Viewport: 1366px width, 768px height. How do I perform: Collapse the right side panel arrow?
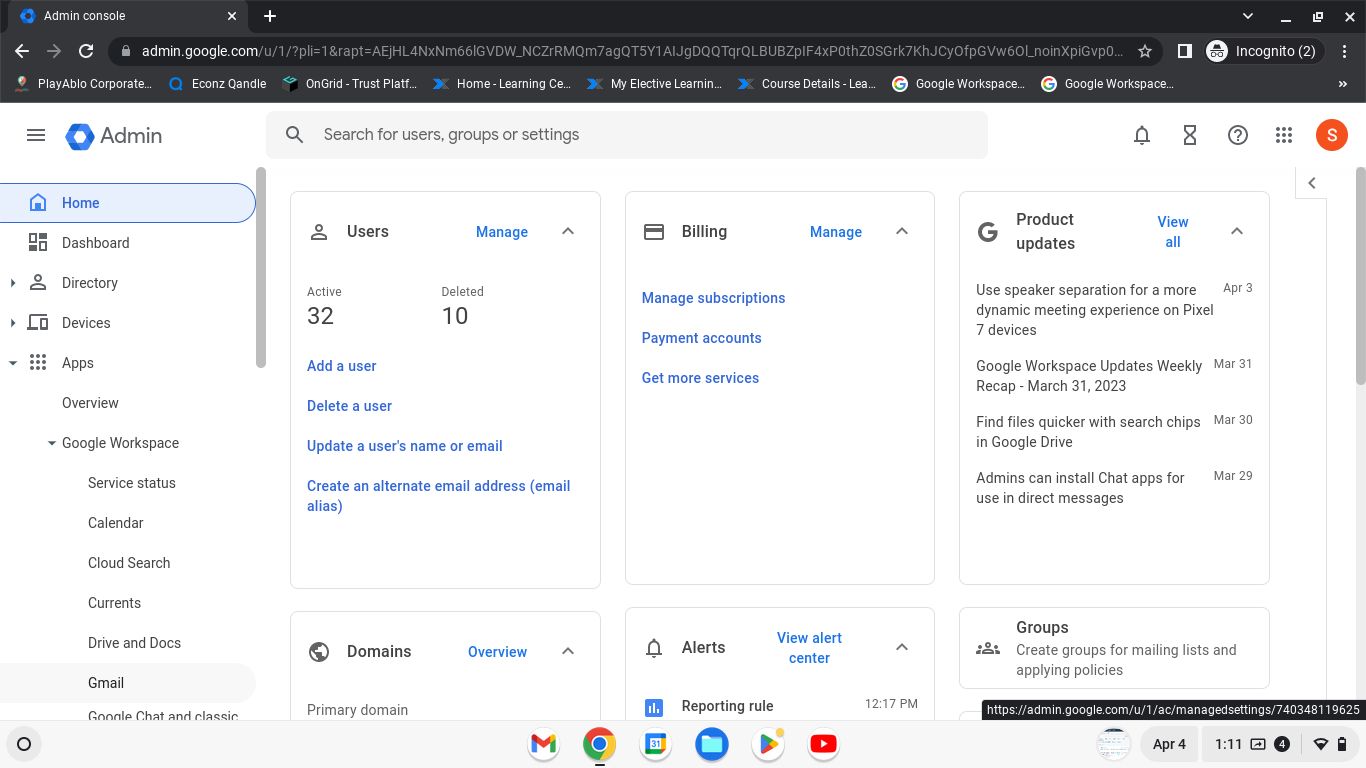1312,183
